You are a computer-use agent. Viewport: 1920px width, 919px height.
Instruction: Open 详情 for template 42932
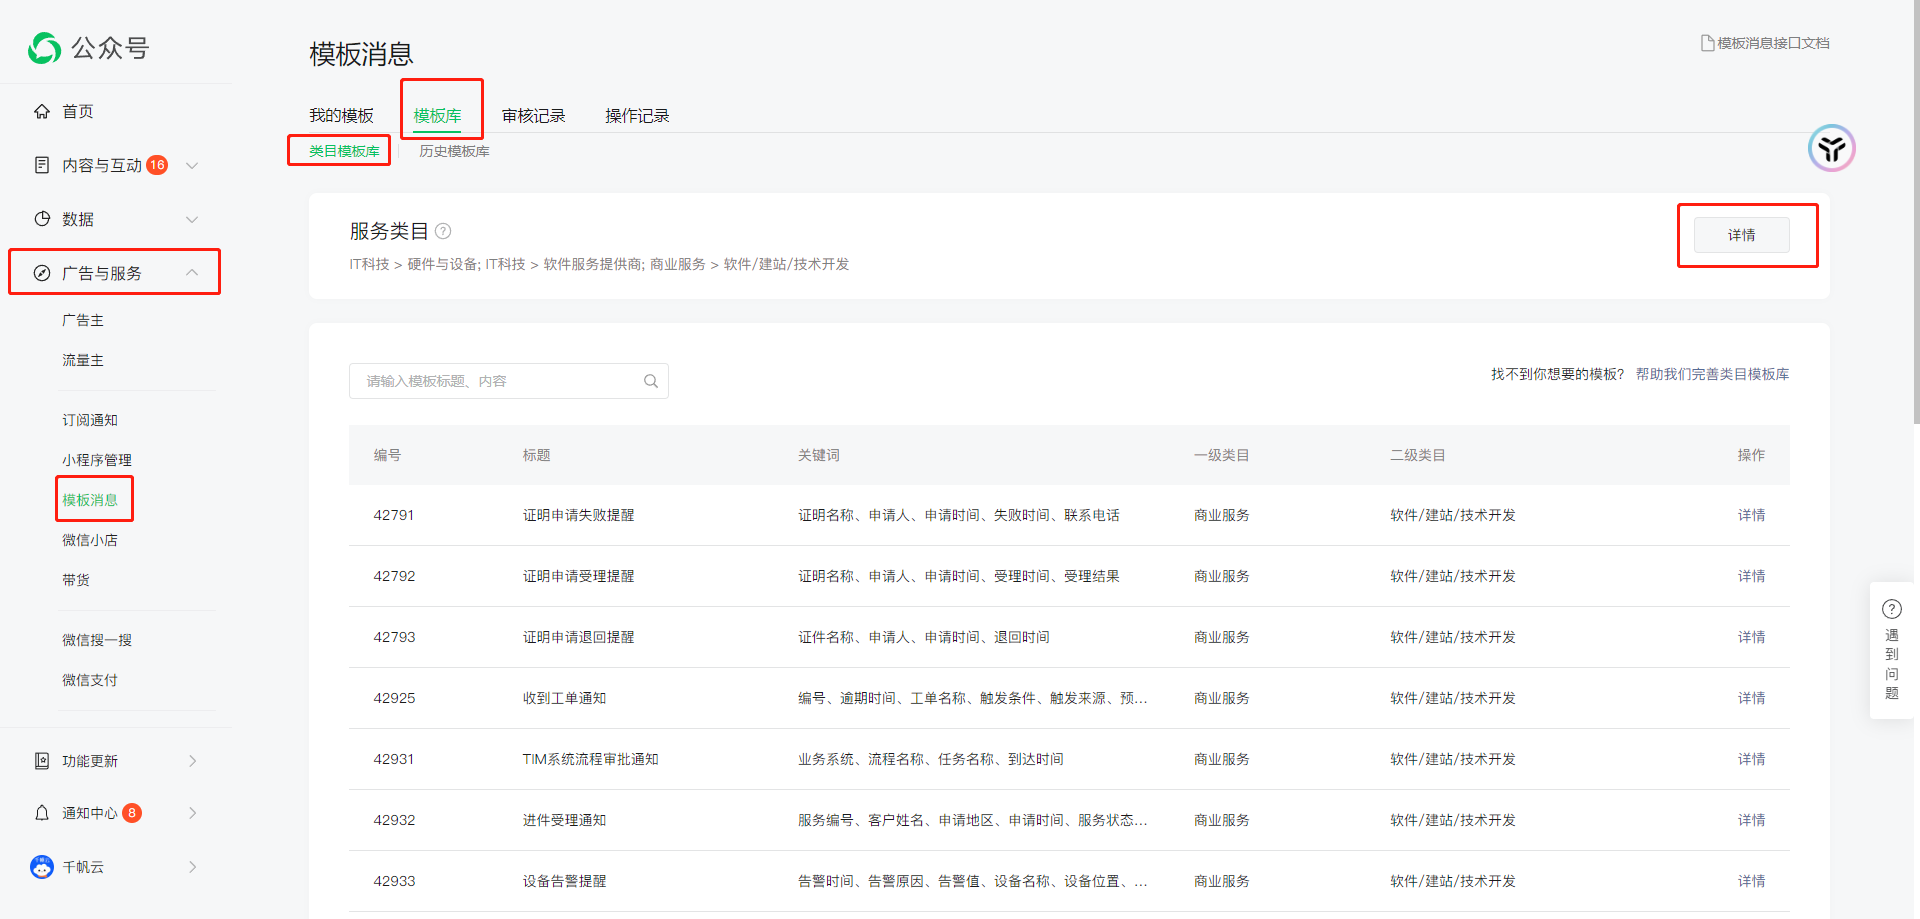click(x=1752, y=820)
